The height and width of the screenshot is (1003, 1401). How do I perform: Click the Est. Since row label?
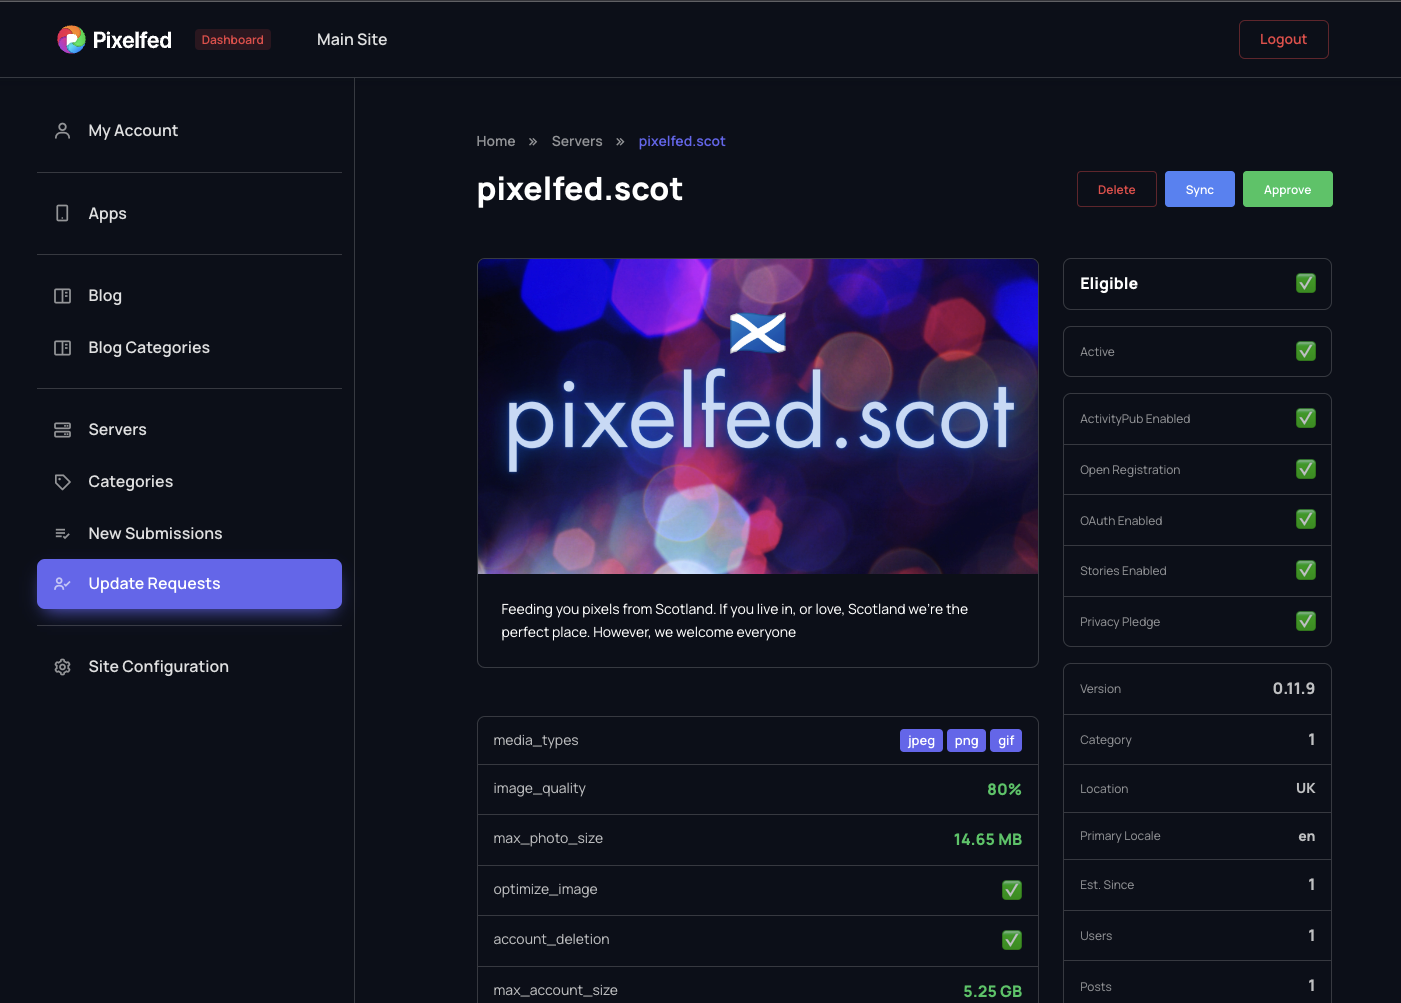point(1106,885)
